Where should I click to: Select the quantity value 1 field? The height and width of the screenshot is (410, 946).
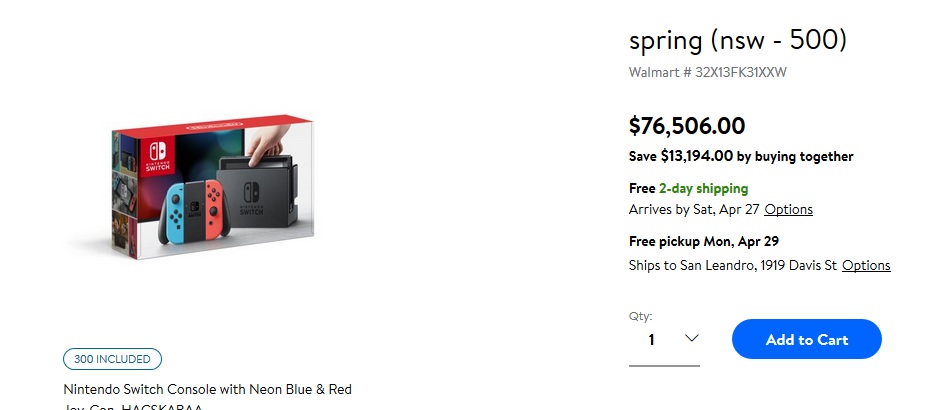pos(664,340)
